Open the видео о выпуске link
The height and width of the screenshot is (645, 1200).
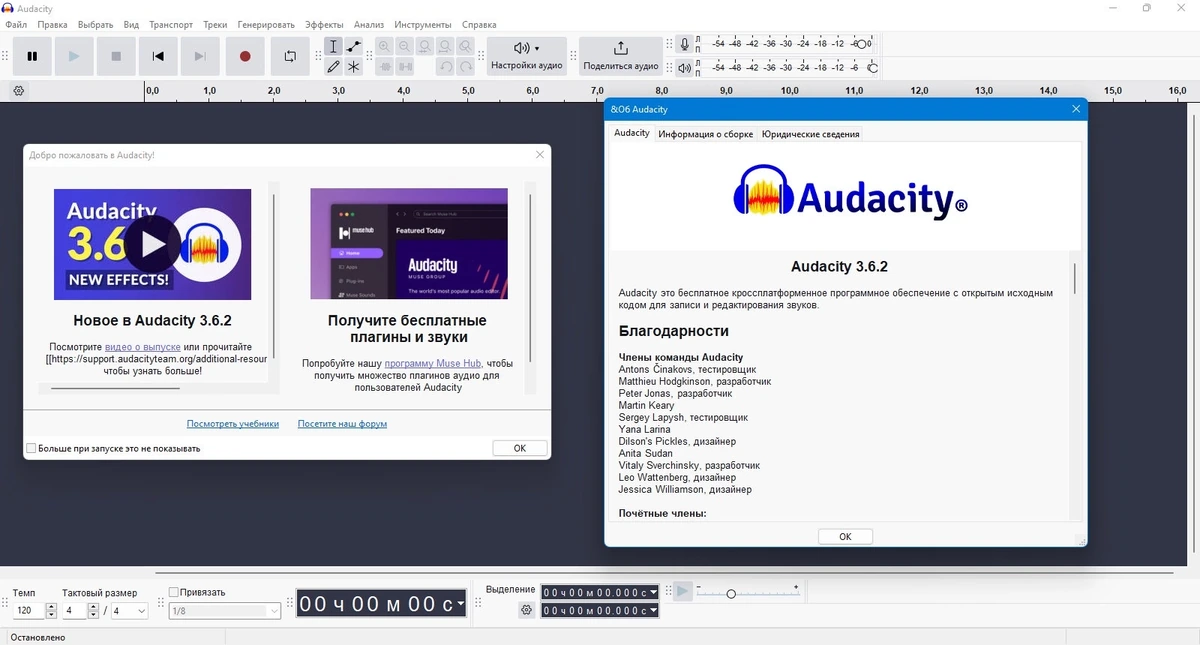(x=143, y=347)
